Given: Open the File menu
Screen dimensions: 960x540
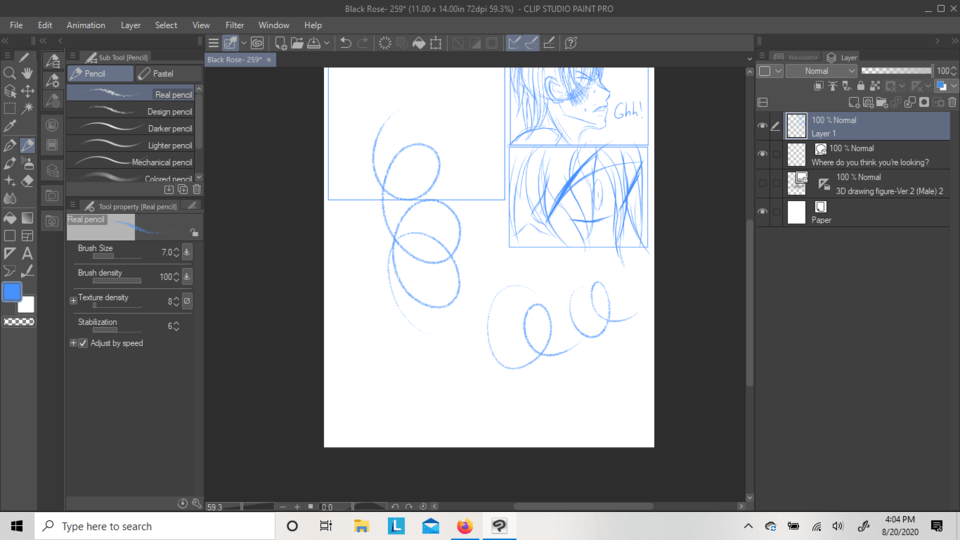Looking at the screenshot, I should 16,25.
